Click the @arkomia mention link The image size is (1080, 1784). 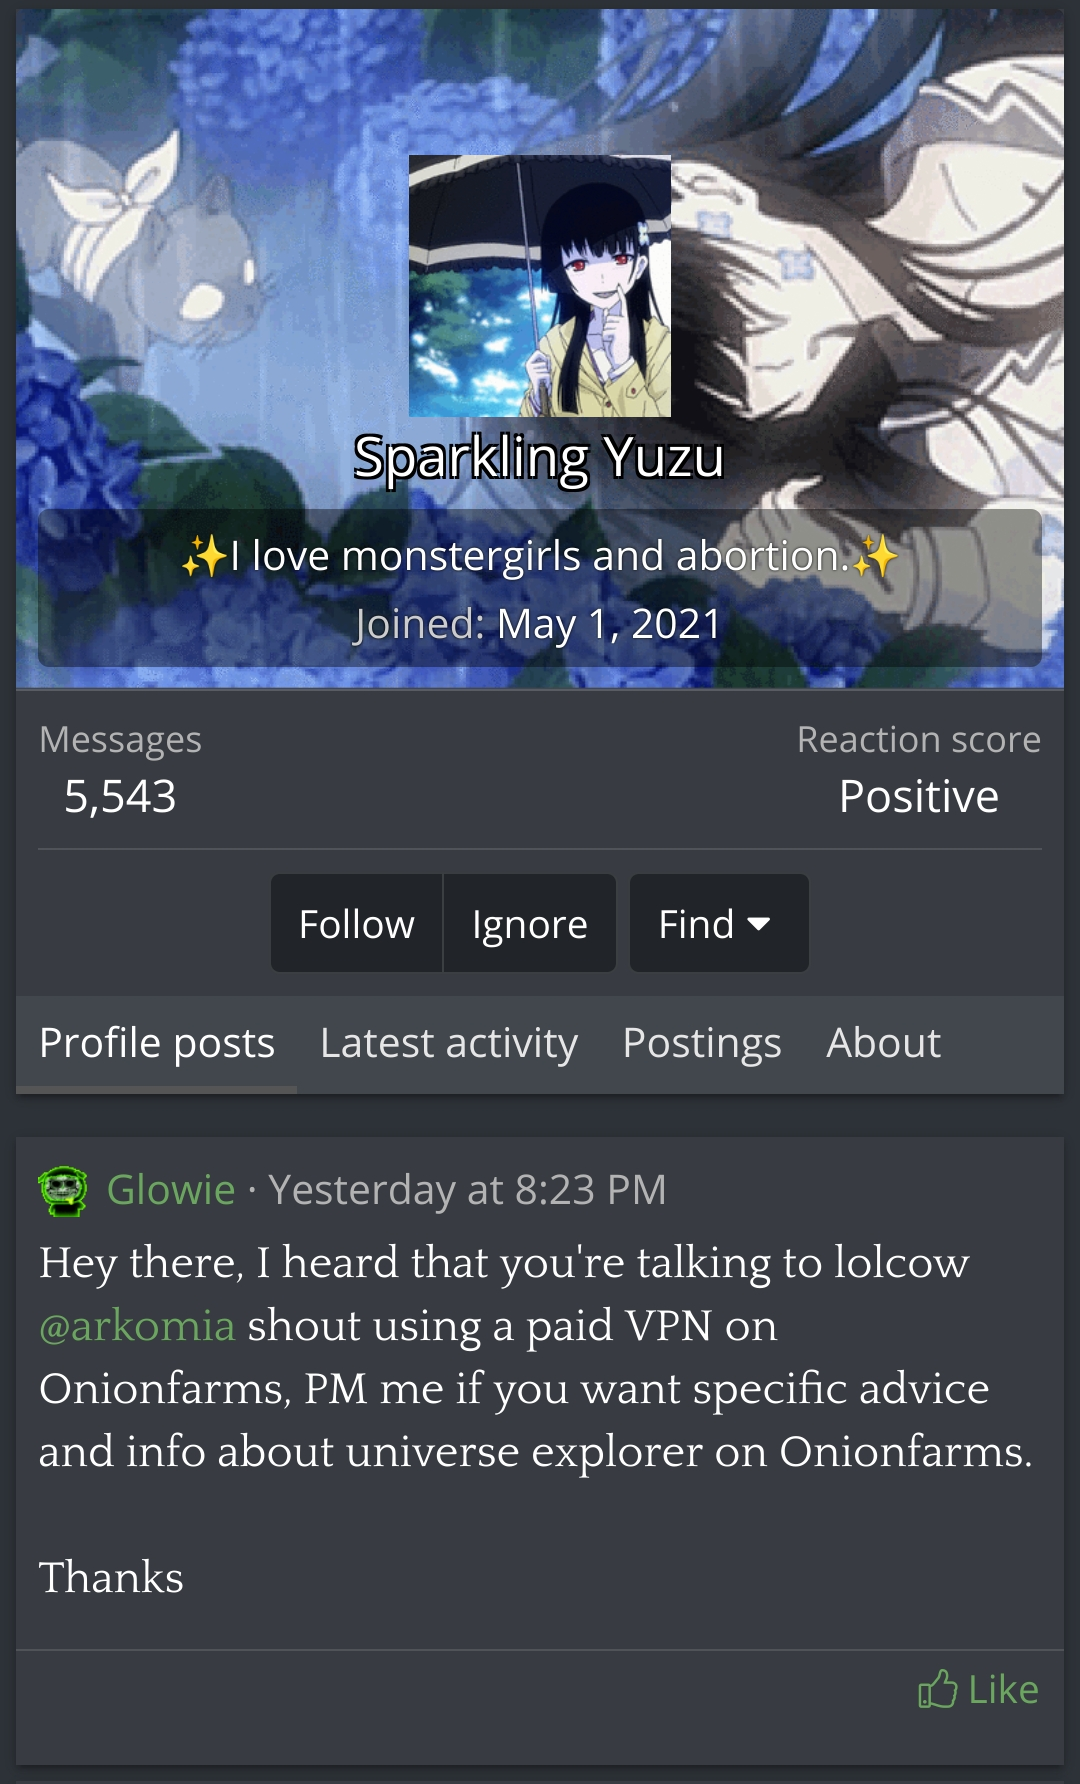(137, 1326)
